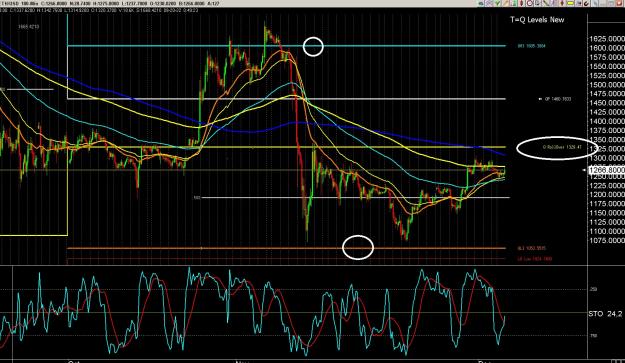
Task: Click the yellow rectangle toolbar icon
Action: coord(570,3)
